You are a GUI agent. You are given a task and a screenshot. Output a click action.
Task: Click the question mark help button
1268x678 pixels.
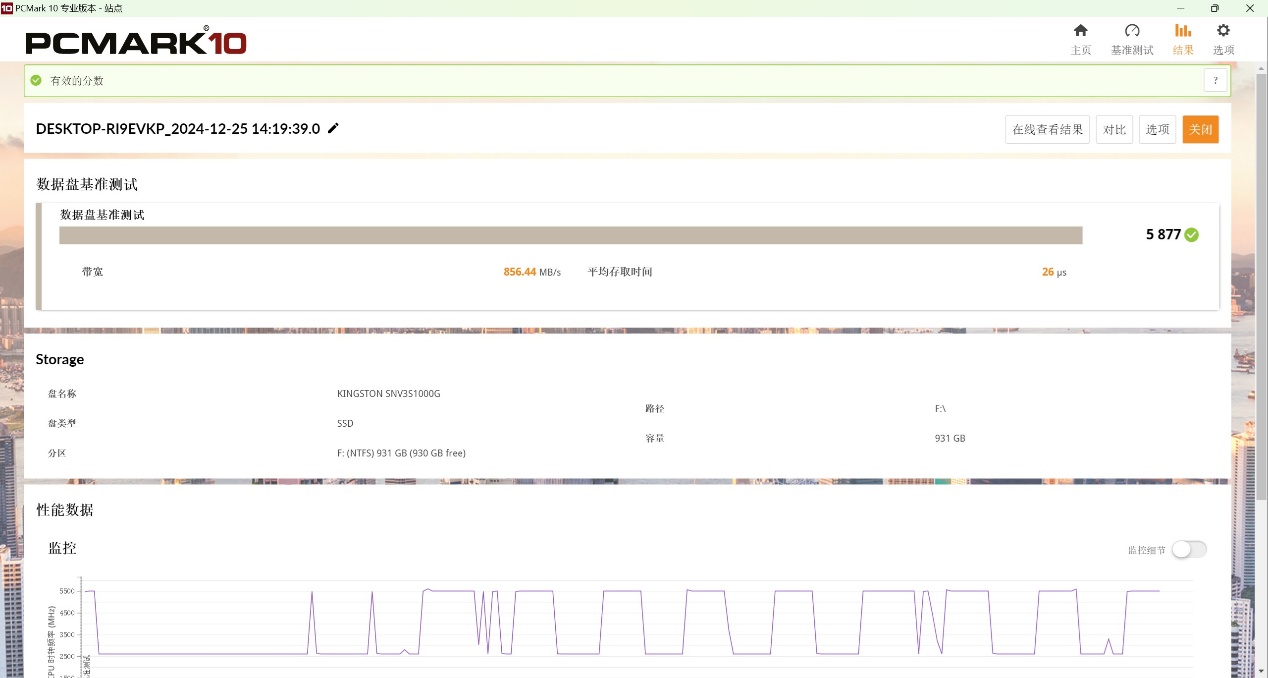[x=1215, y=81]
